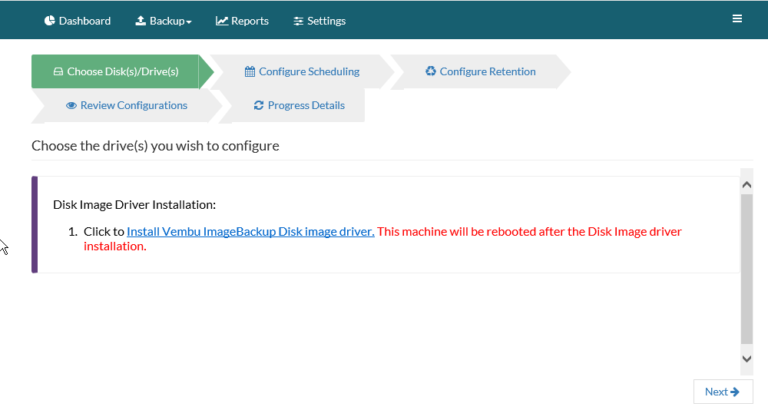
Task: Click the Settings sliders icon
Action: coord(298,21)
